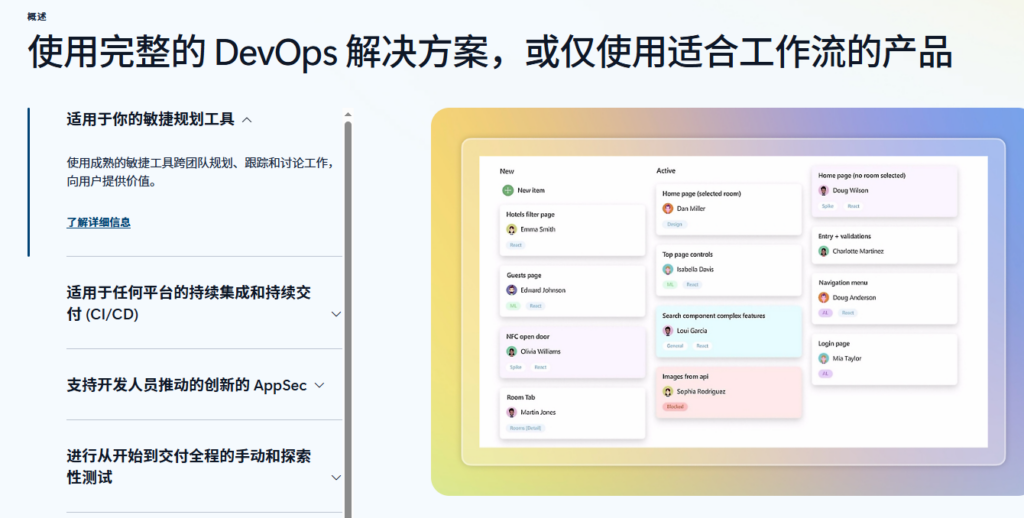Click the Search component complex features card

729,331
